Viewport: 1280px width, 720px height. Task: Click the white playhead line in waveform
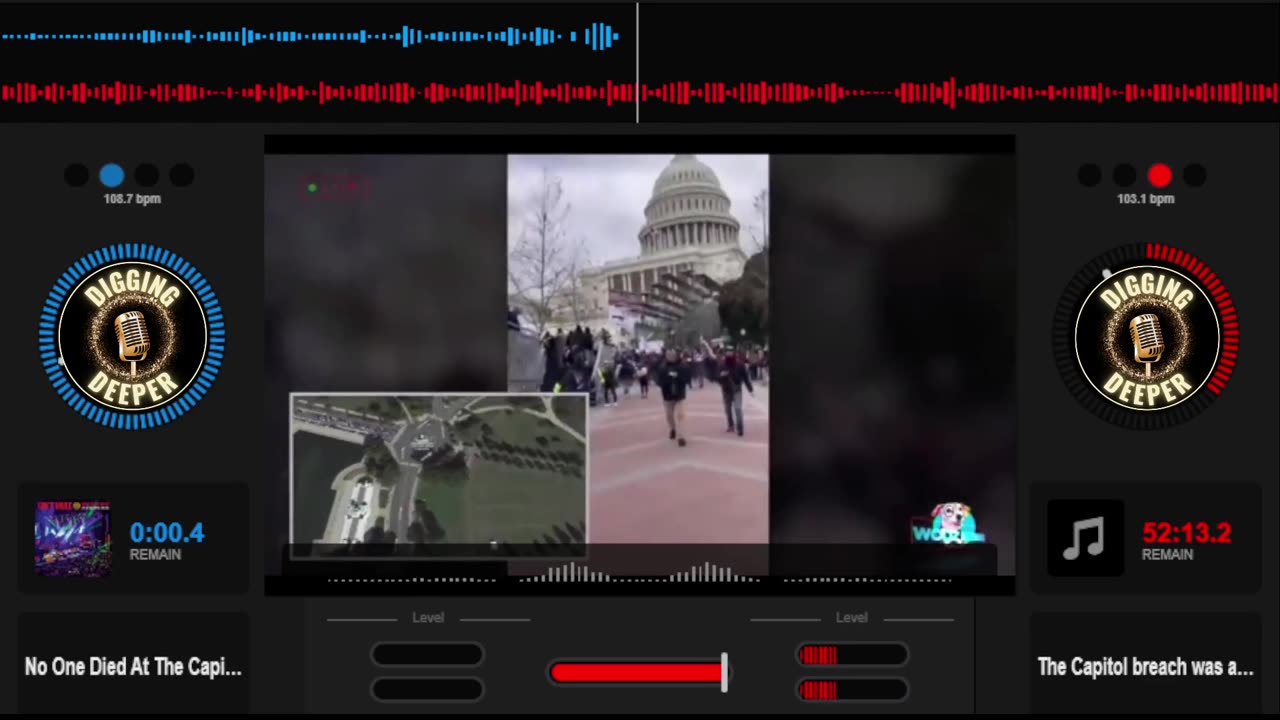coord(637,62)
